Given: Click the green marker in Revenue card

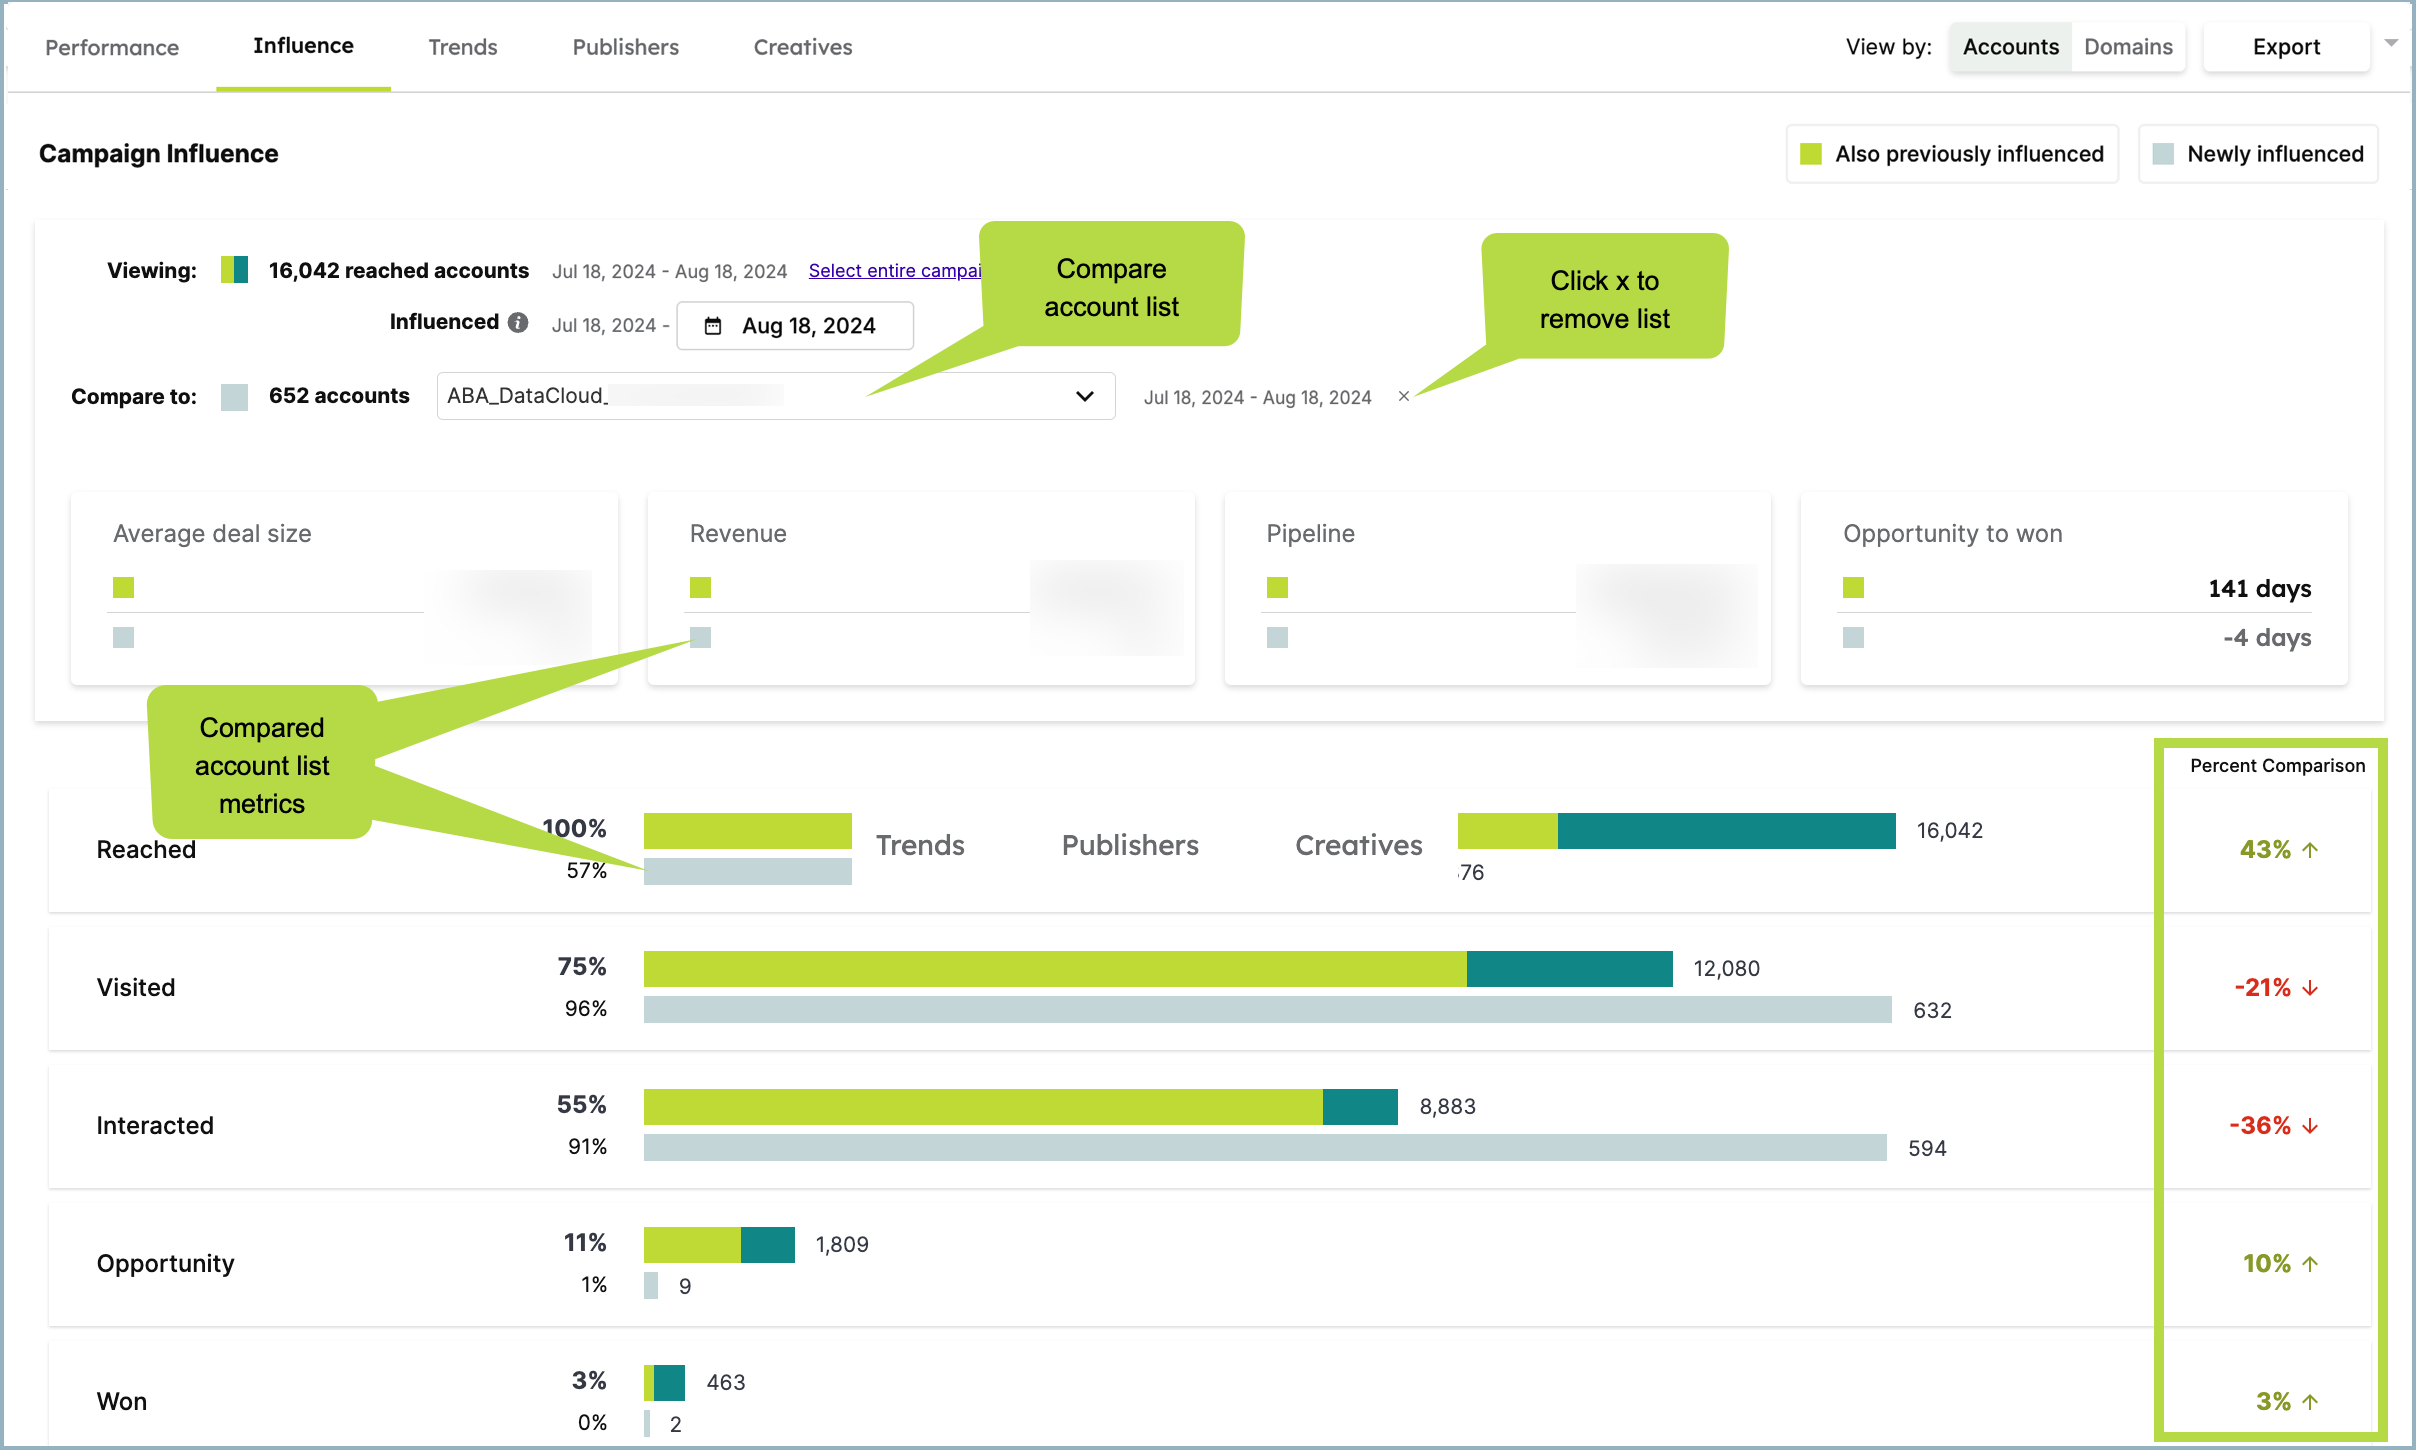Looking at the screenshot, I should (700, 587).
